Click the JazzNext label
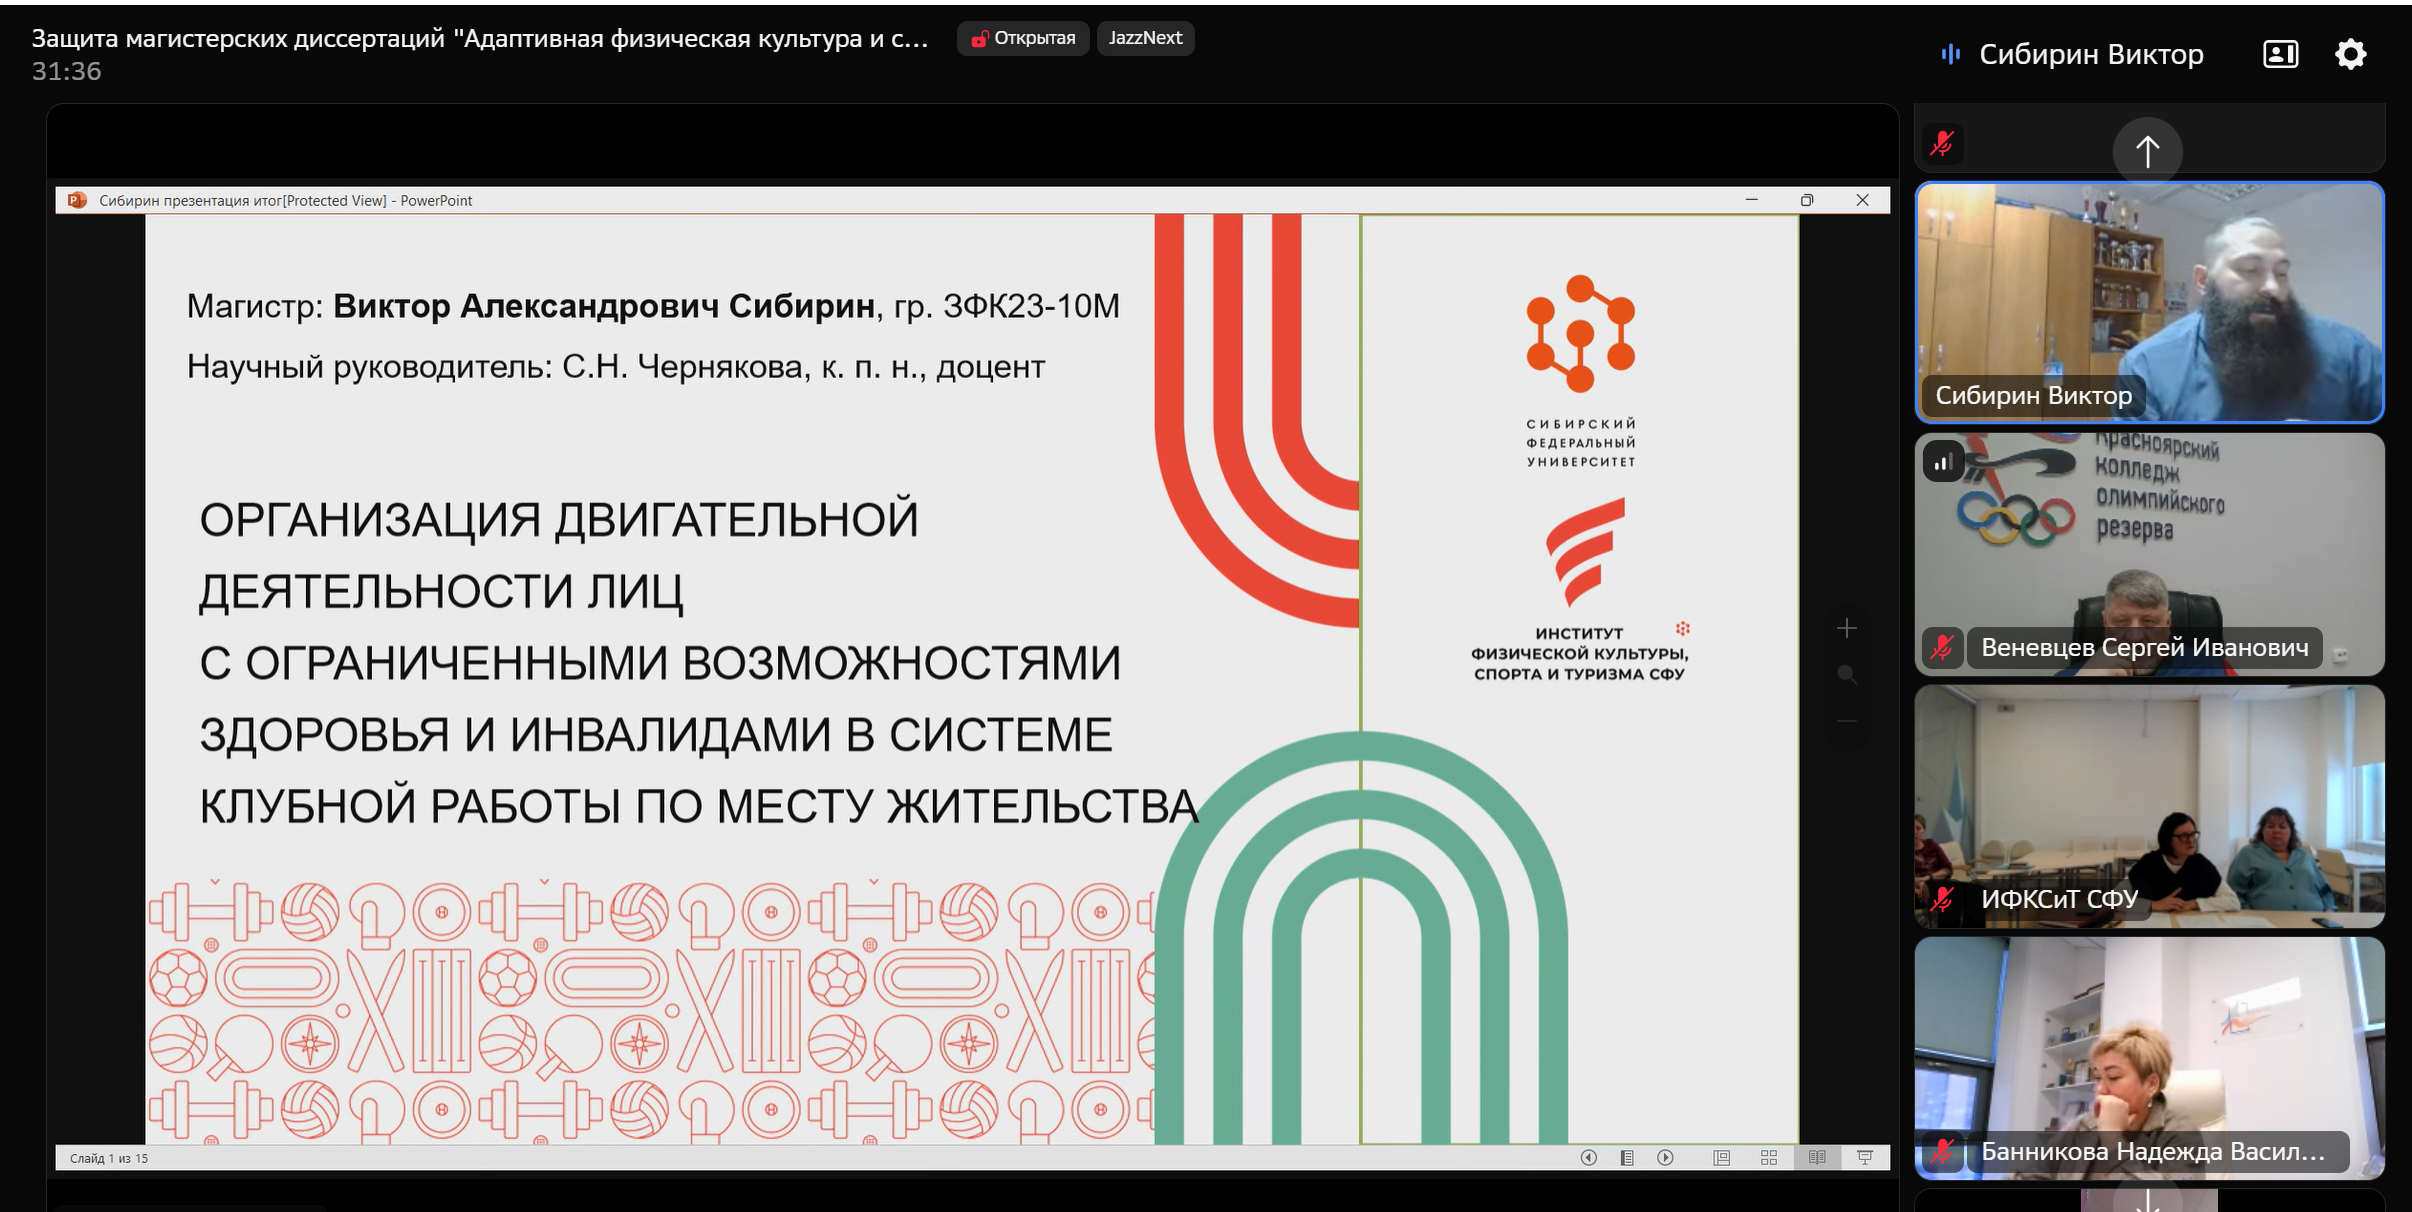This screenshot has width=2412, height=1212. [1145, 38]
